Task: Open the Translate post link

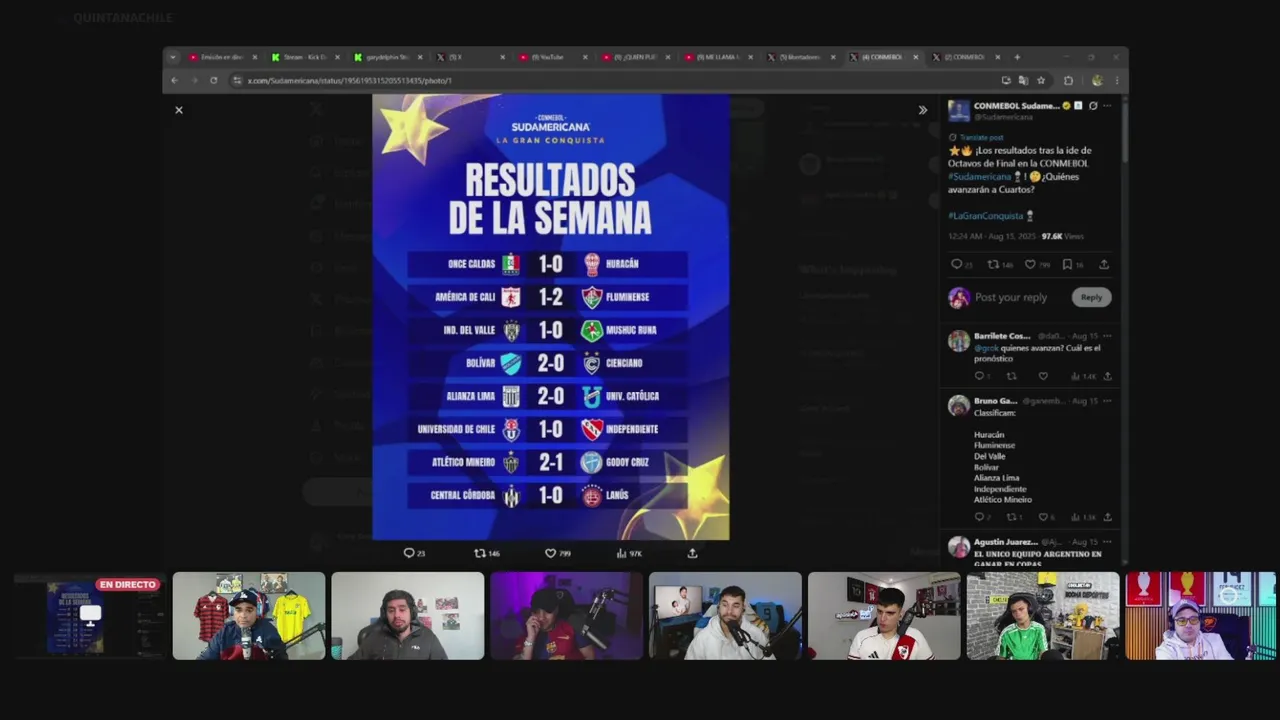Action: tap(981, 137)
